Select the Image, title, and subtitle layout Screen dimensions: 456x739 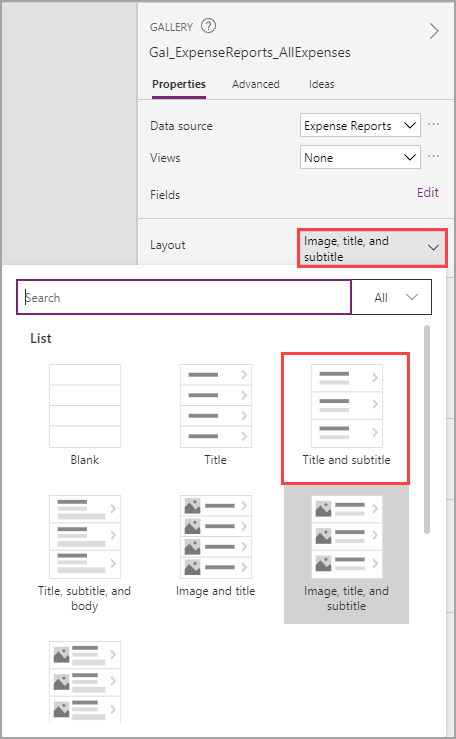pos(346,554)
